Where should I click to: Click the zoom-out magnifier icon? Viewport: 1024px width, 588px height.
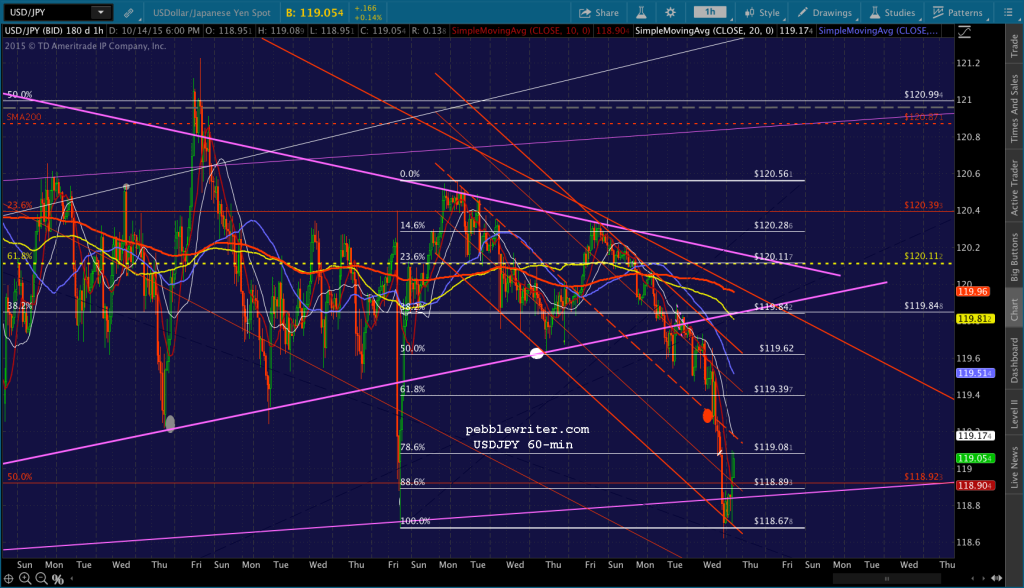[x=41, y=579]
